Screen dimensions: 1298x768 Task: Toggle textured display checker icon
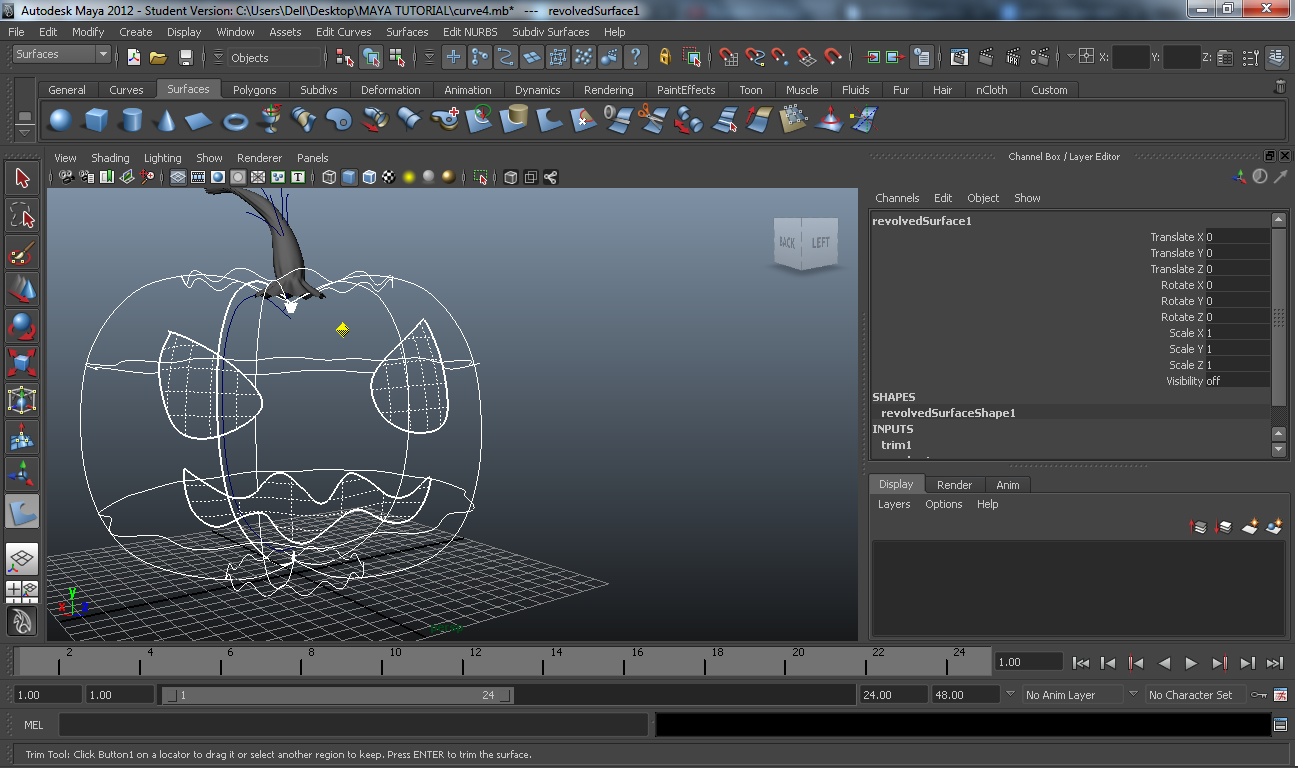(389, 177)
